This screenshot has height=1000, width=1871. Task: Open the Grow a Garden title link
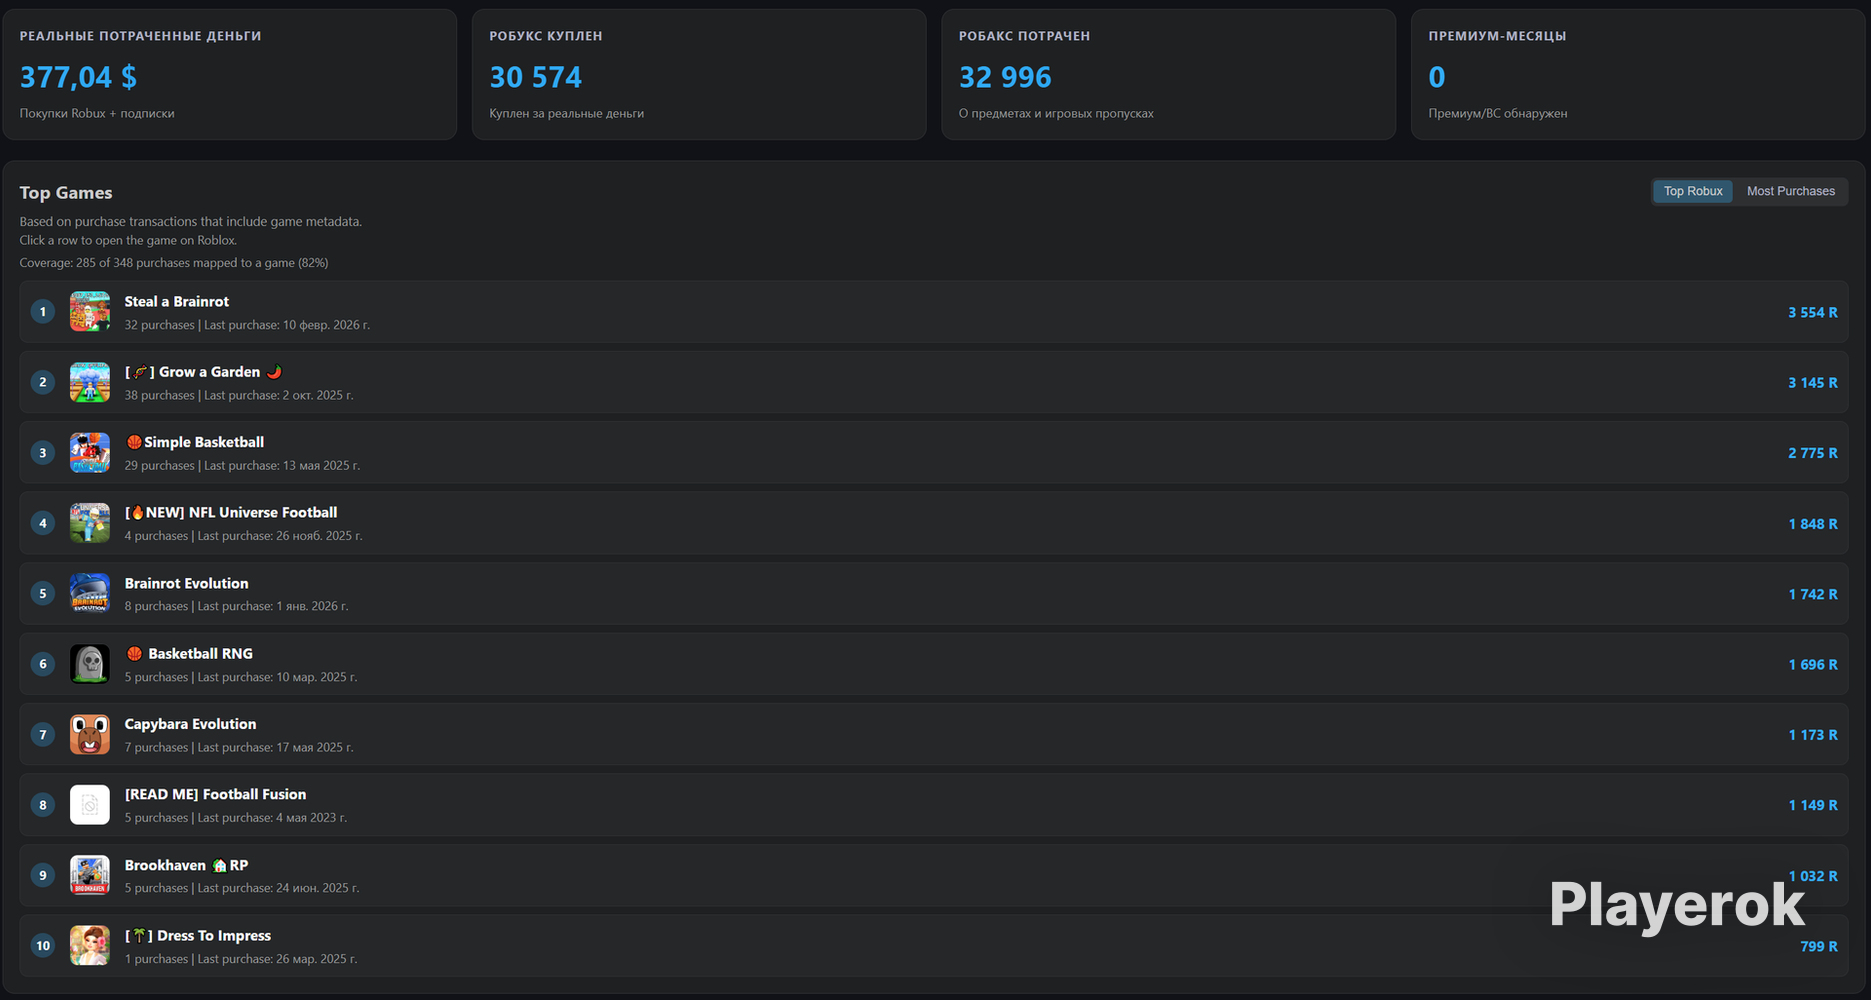[x=203, y=372]
